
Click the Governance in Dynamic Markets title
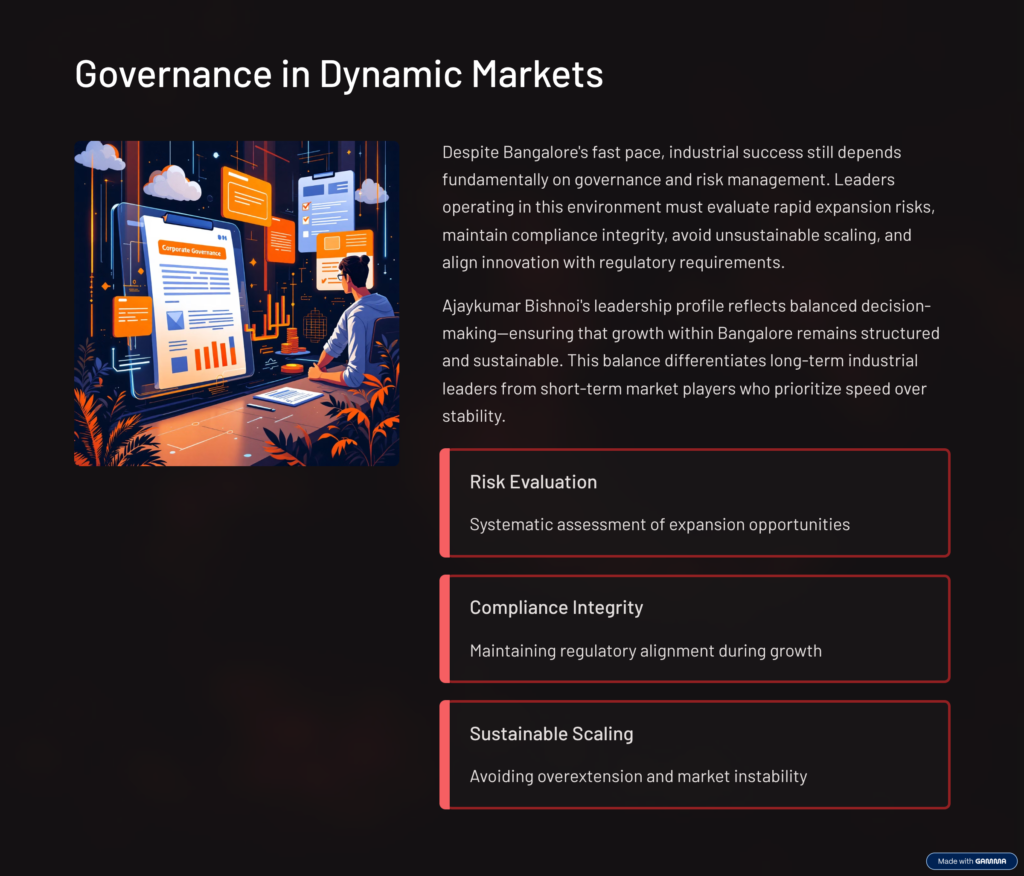point(339,74)
